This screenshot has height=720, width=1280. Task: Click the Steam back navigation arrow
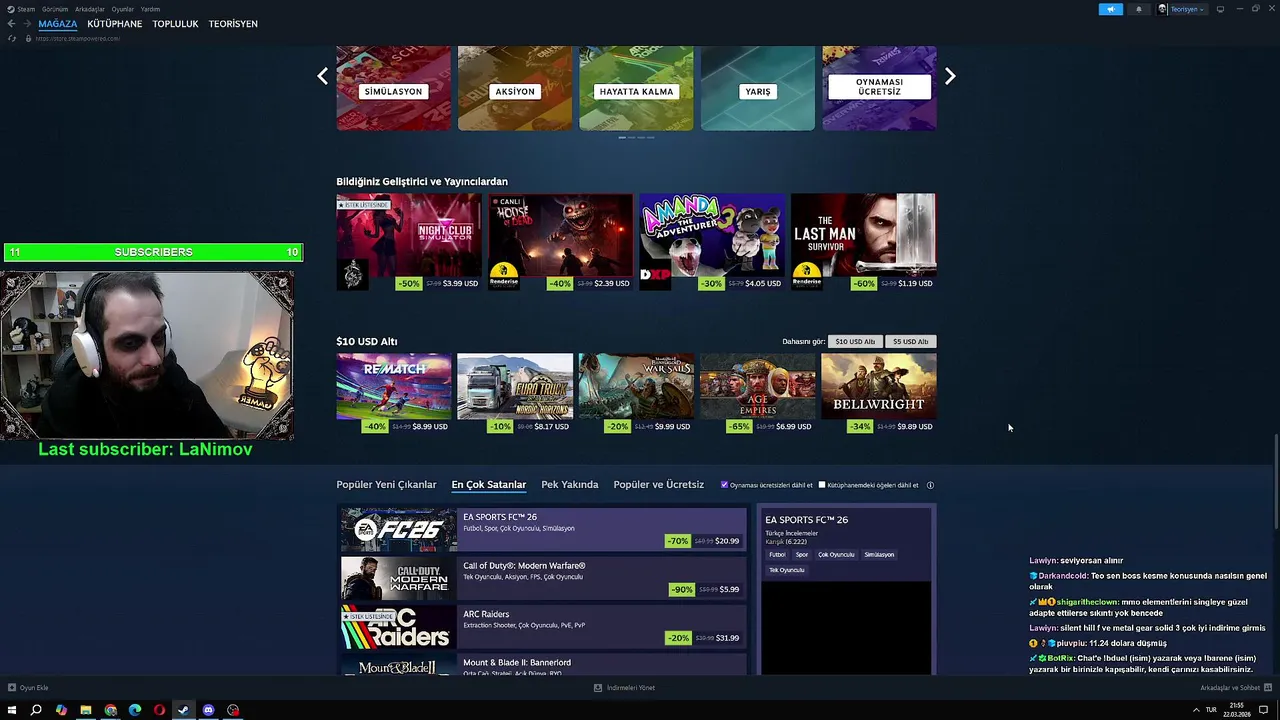tap(11, 24)
